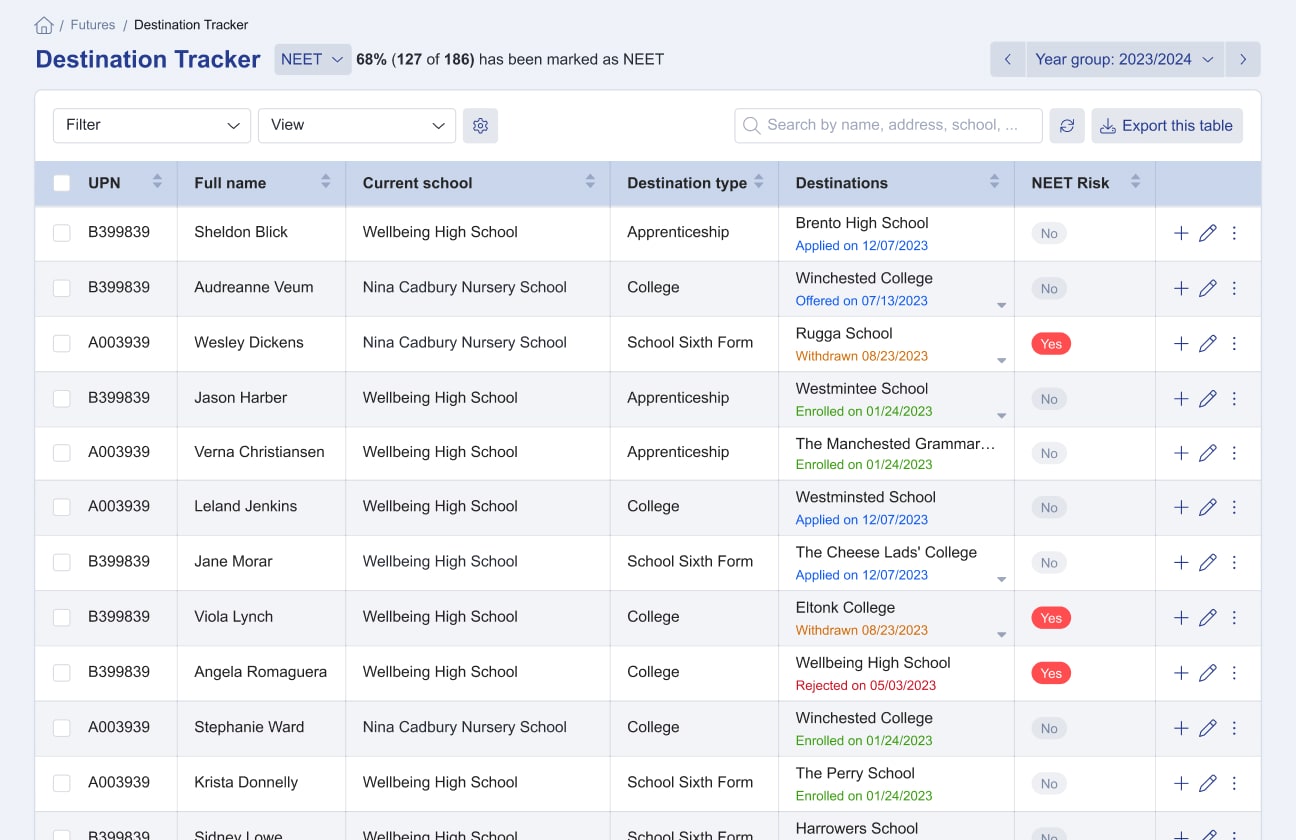Open more options for Sheldon Blick
1296x840 pixels.
[1234, 233]
